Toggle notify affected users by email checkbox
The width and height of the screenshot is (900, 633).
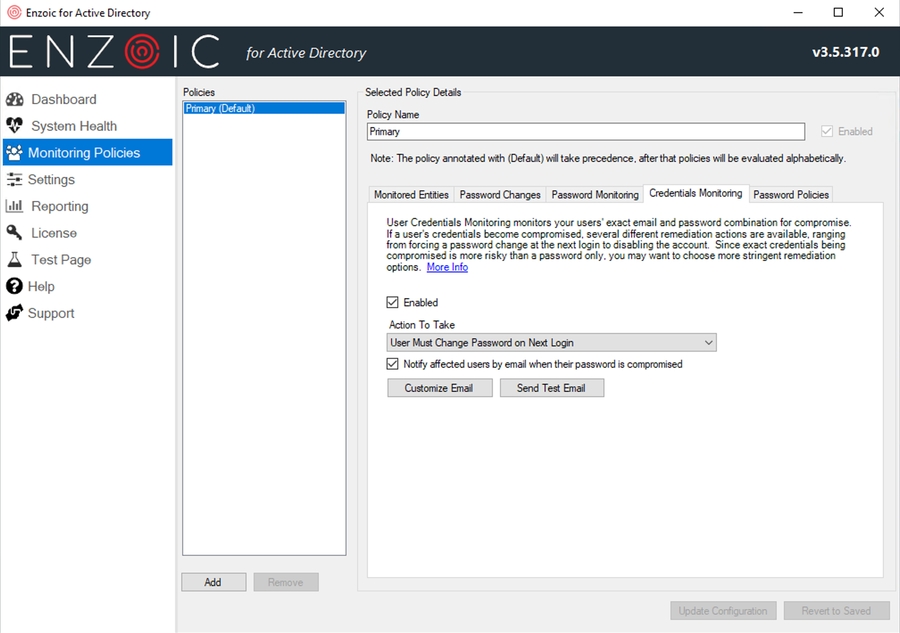coord(393,364)
